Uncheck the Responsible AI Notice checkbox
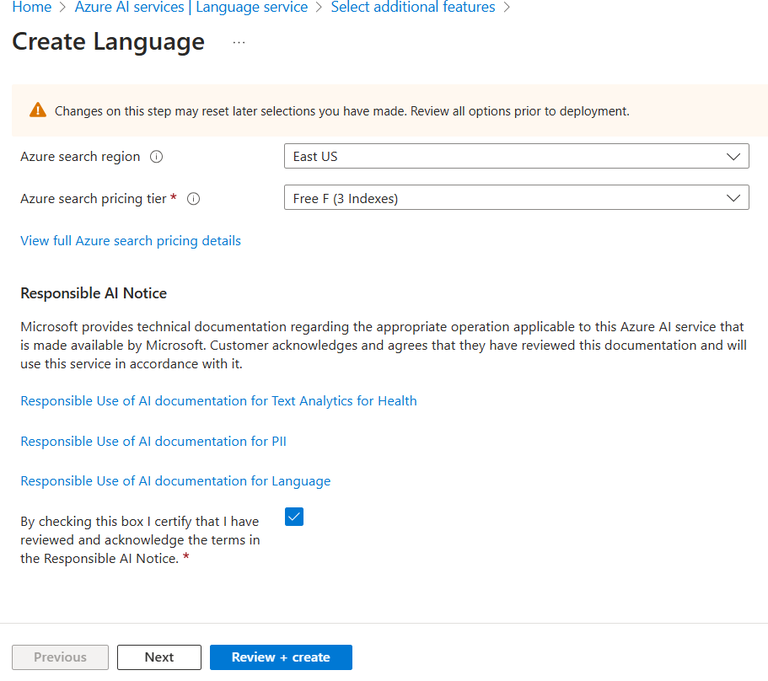 pyautogui.click(x=294, y=517)
